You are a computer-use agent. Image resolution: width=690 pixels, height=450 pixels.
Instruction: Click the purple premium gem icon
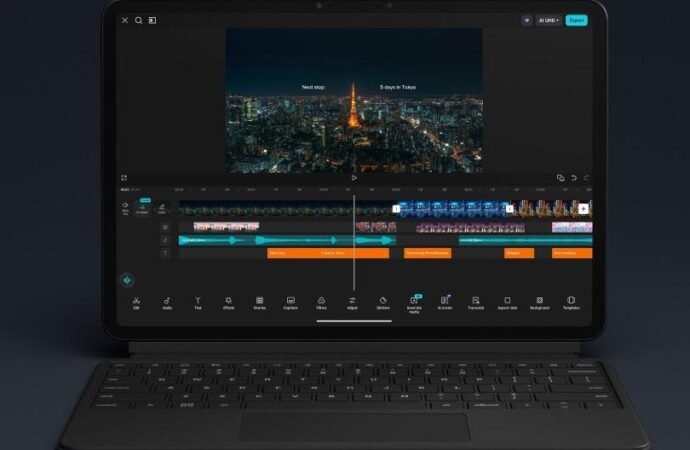[527, 21]
